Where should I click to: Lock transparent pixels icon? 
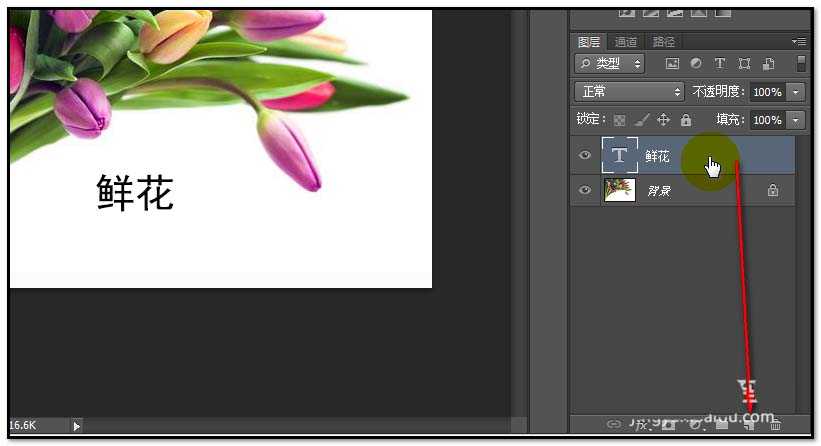point(619,120)
